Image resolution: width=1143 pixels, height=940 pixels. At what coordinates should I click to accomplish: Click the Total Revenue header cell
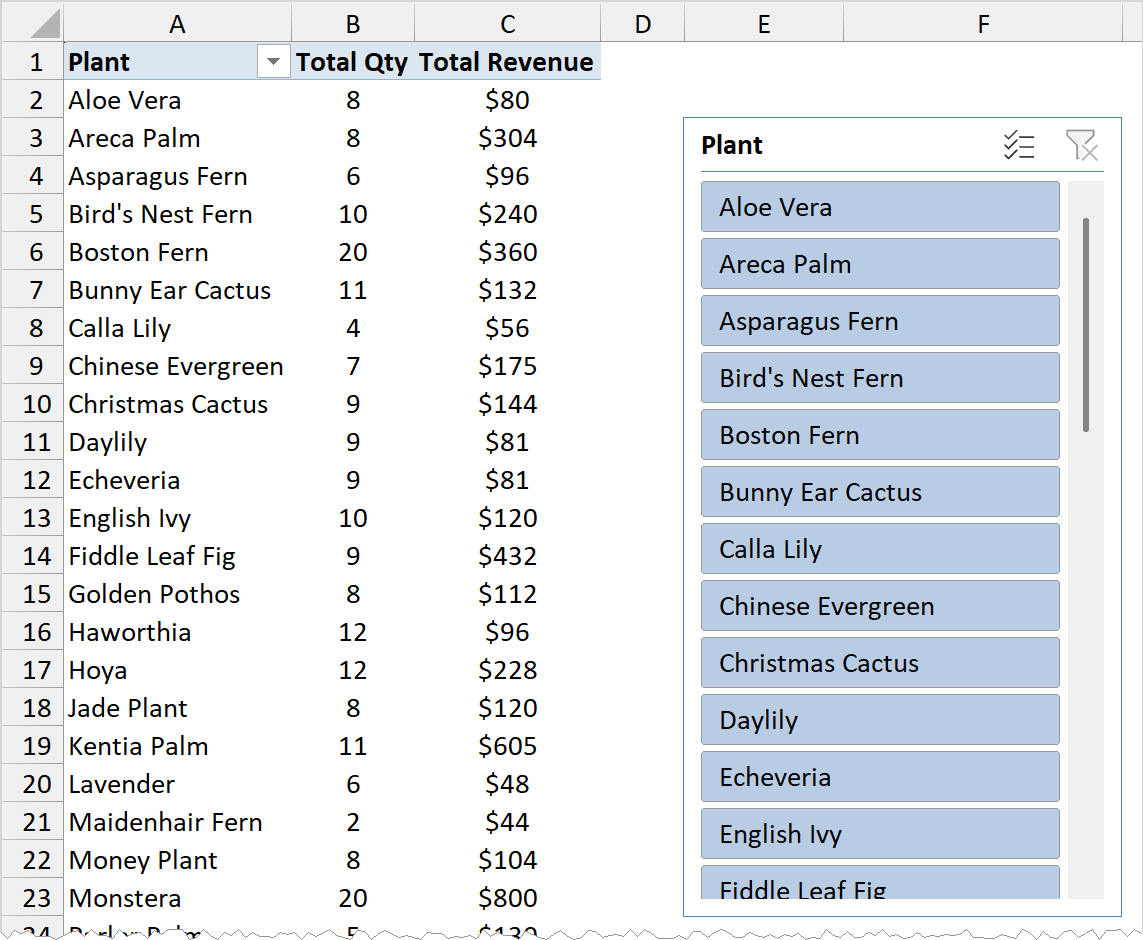(507, 62)
